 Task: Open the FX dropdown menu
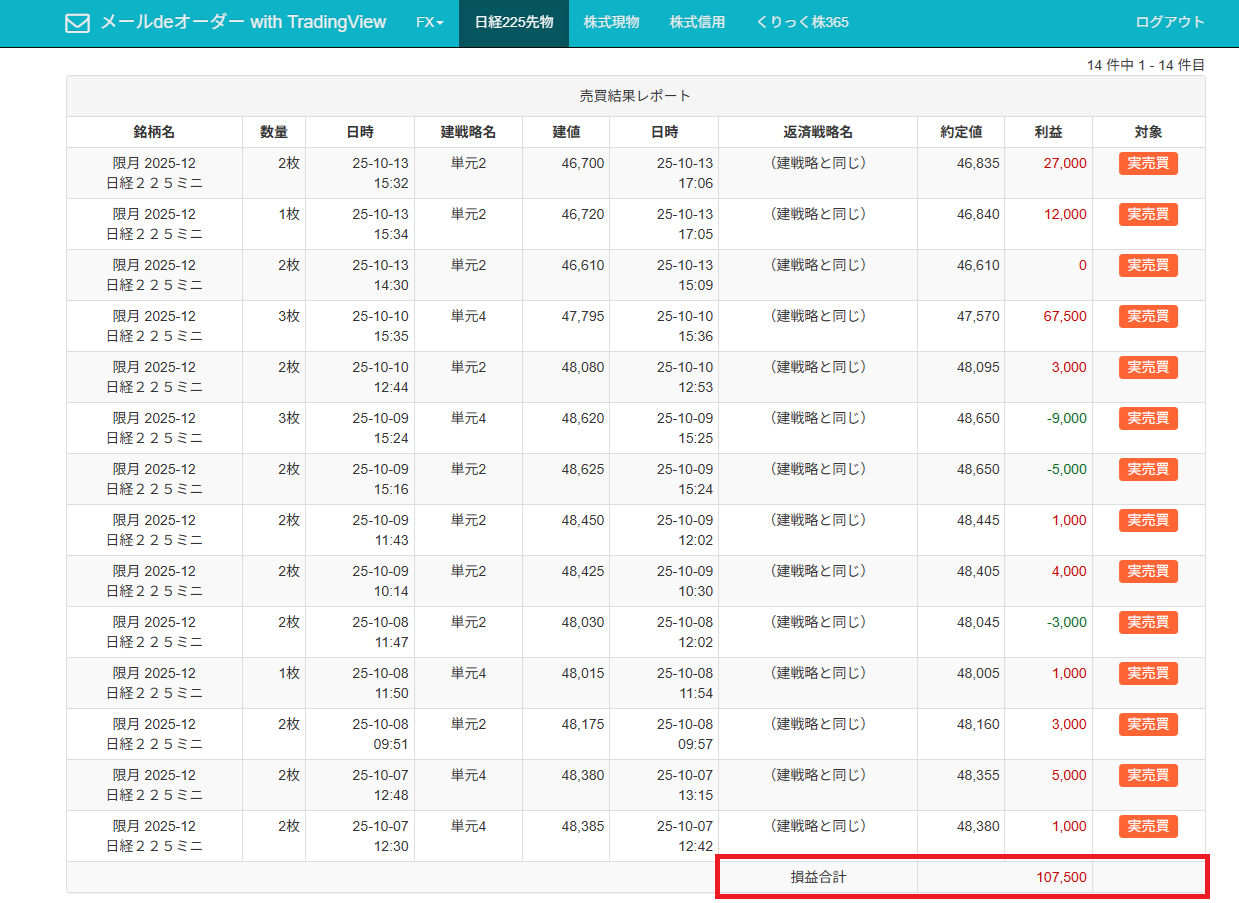(429, 22)
